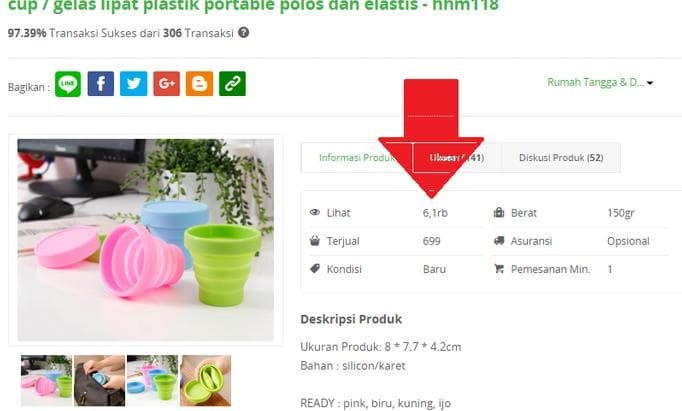Copy product link with chain icon
This screenshot has height=411, width=682.
coord(232,84)
